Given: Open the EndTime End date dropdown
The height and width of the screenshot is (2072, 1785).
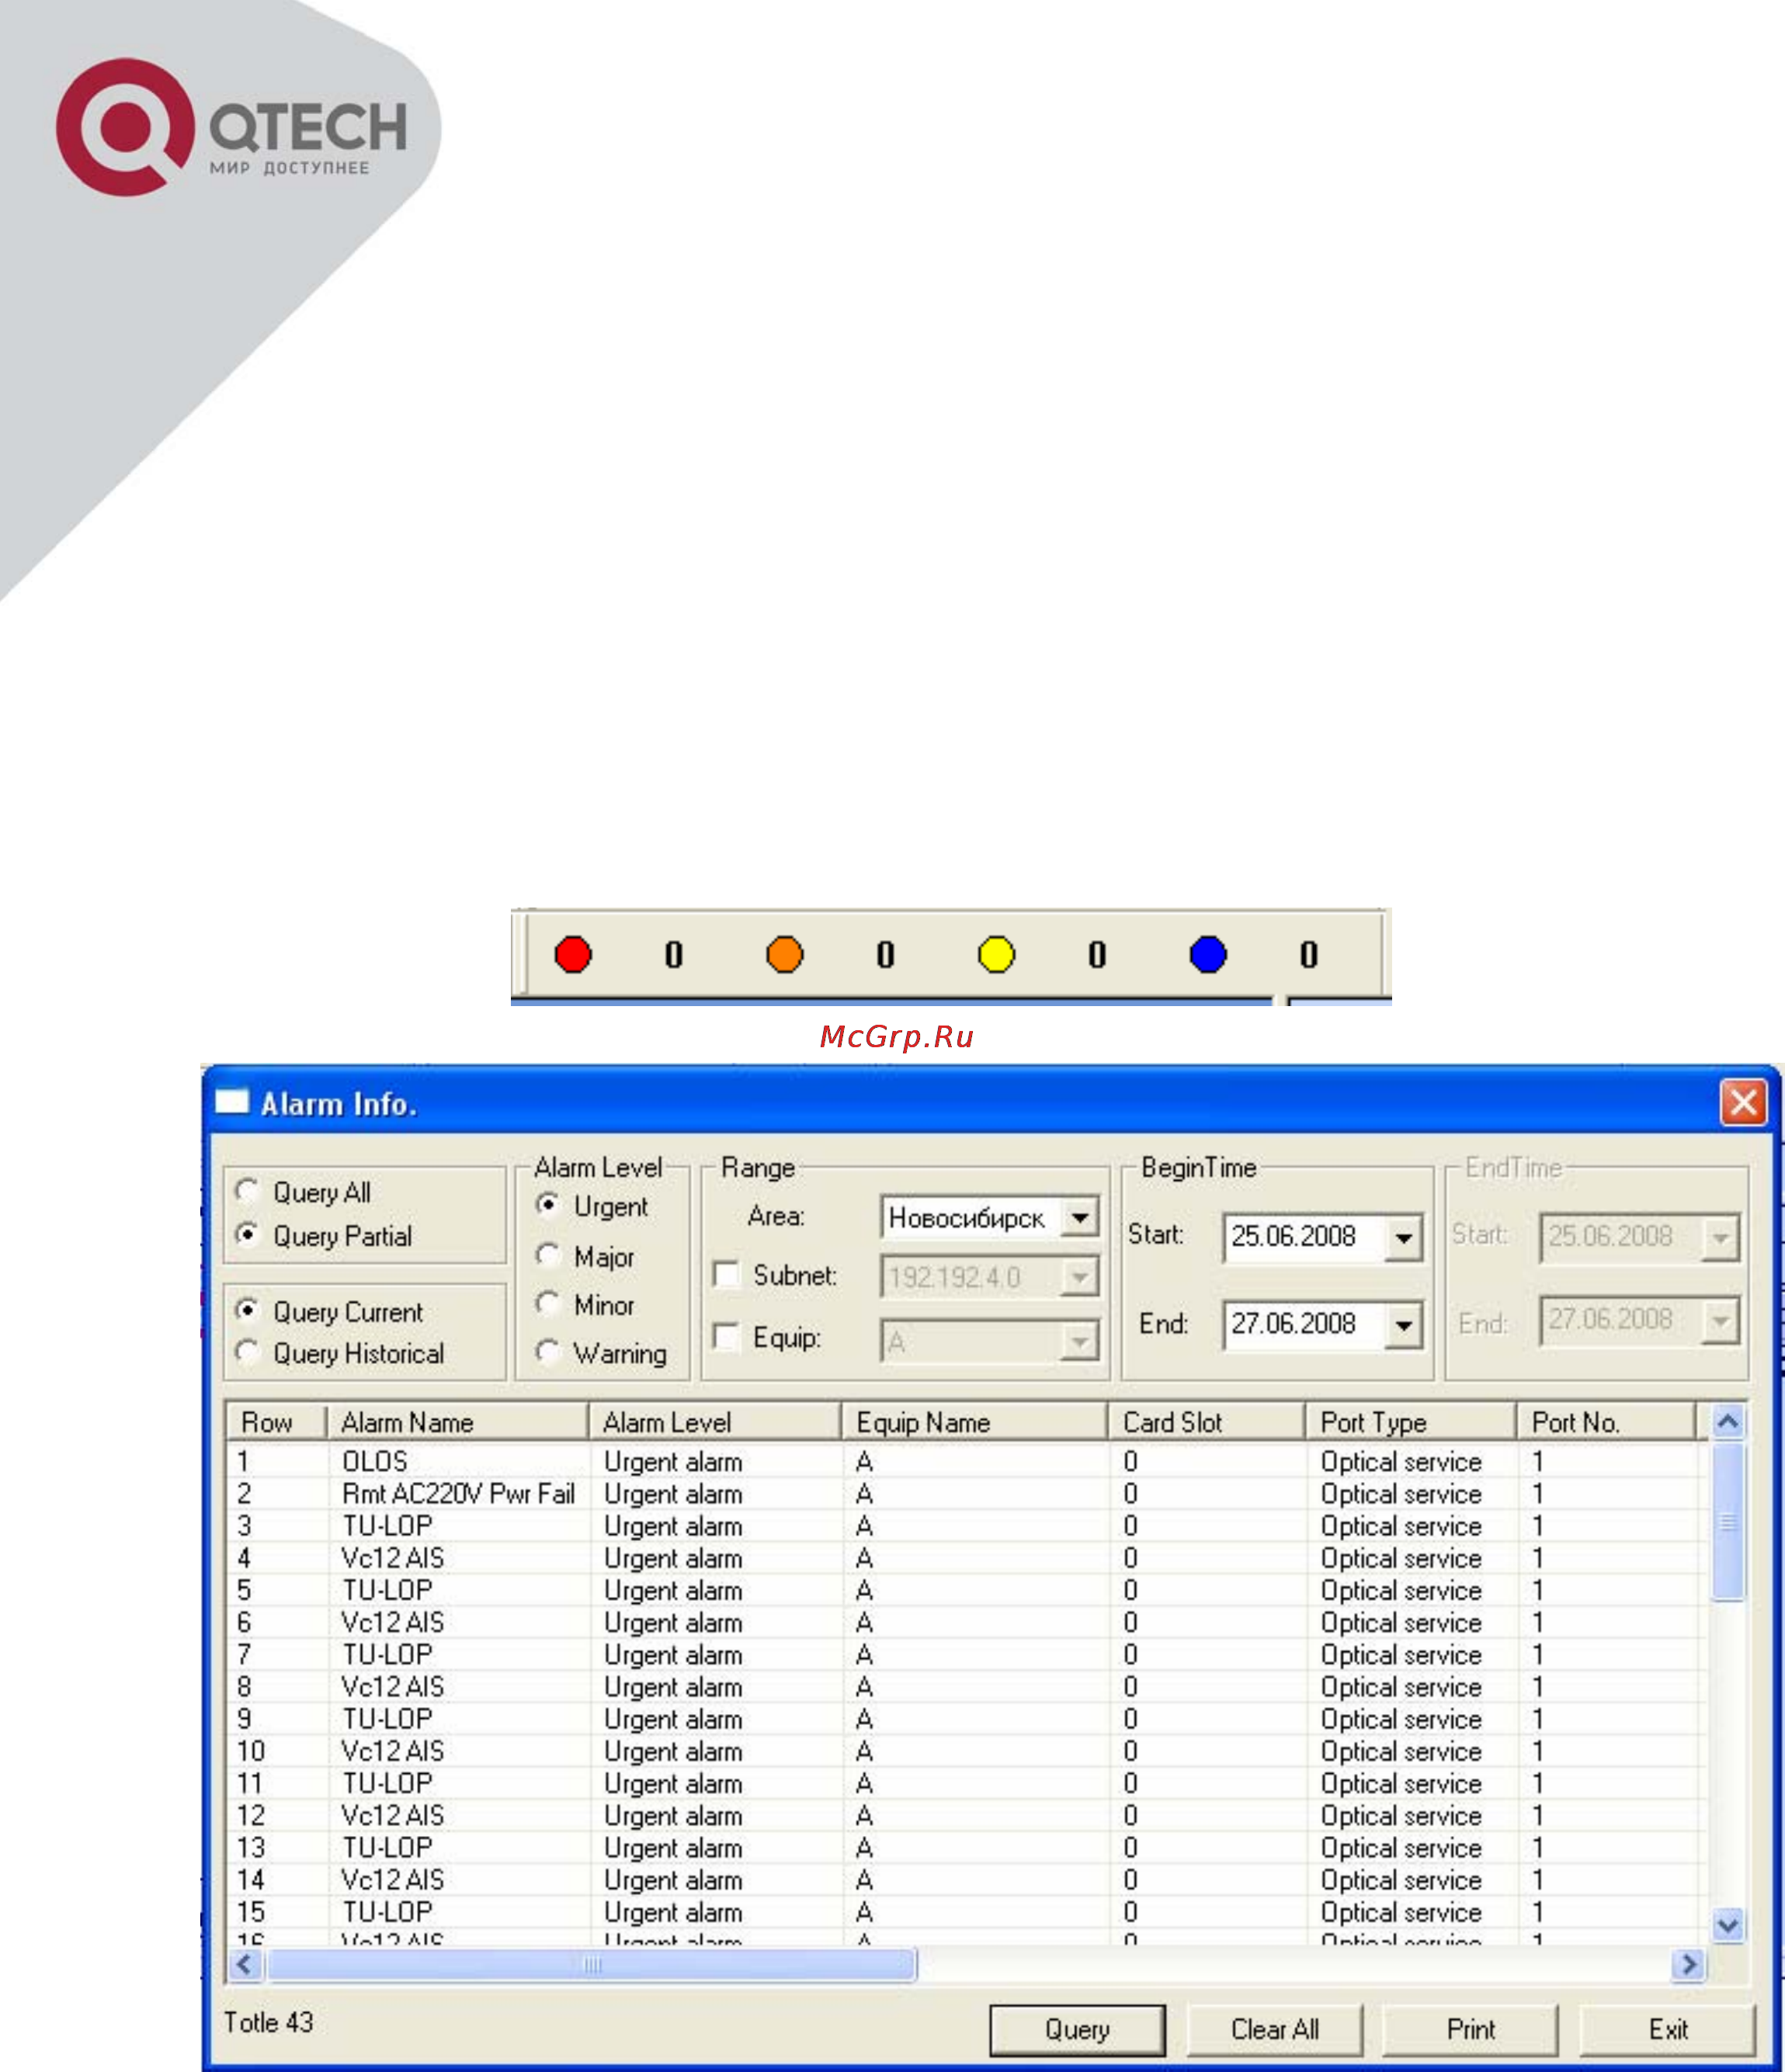Looking at the screenshot, I should pyautogui.click(x=1720, y=1321).
